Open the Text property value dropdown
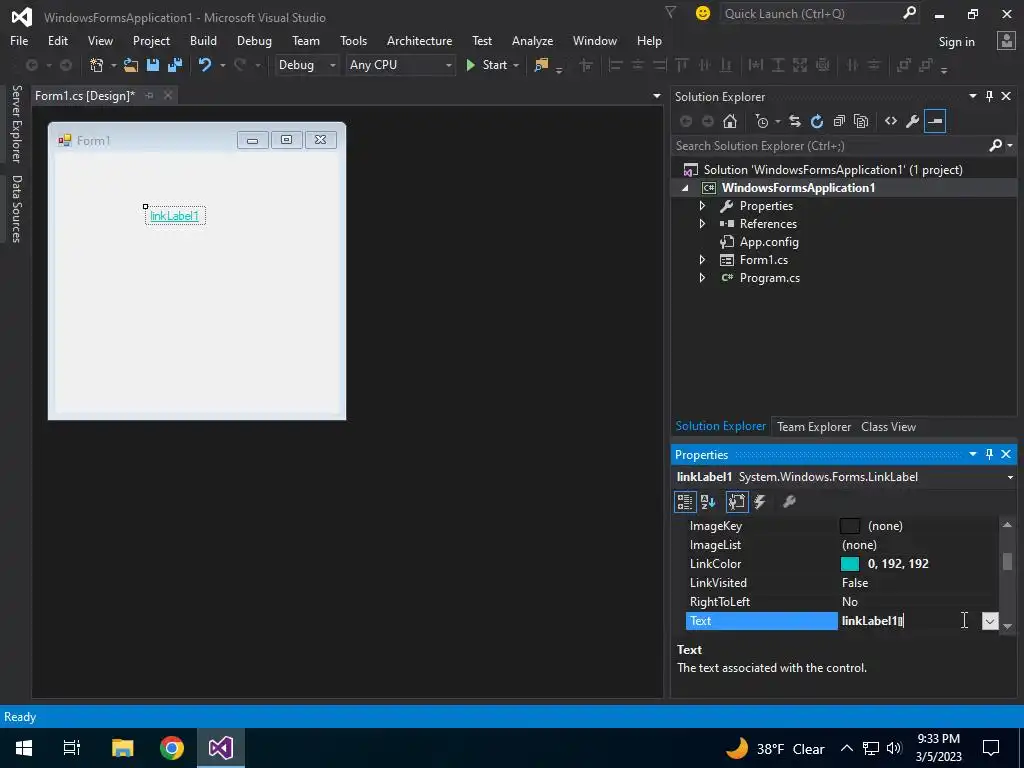The image size is (1024, 768). [990, 621]
